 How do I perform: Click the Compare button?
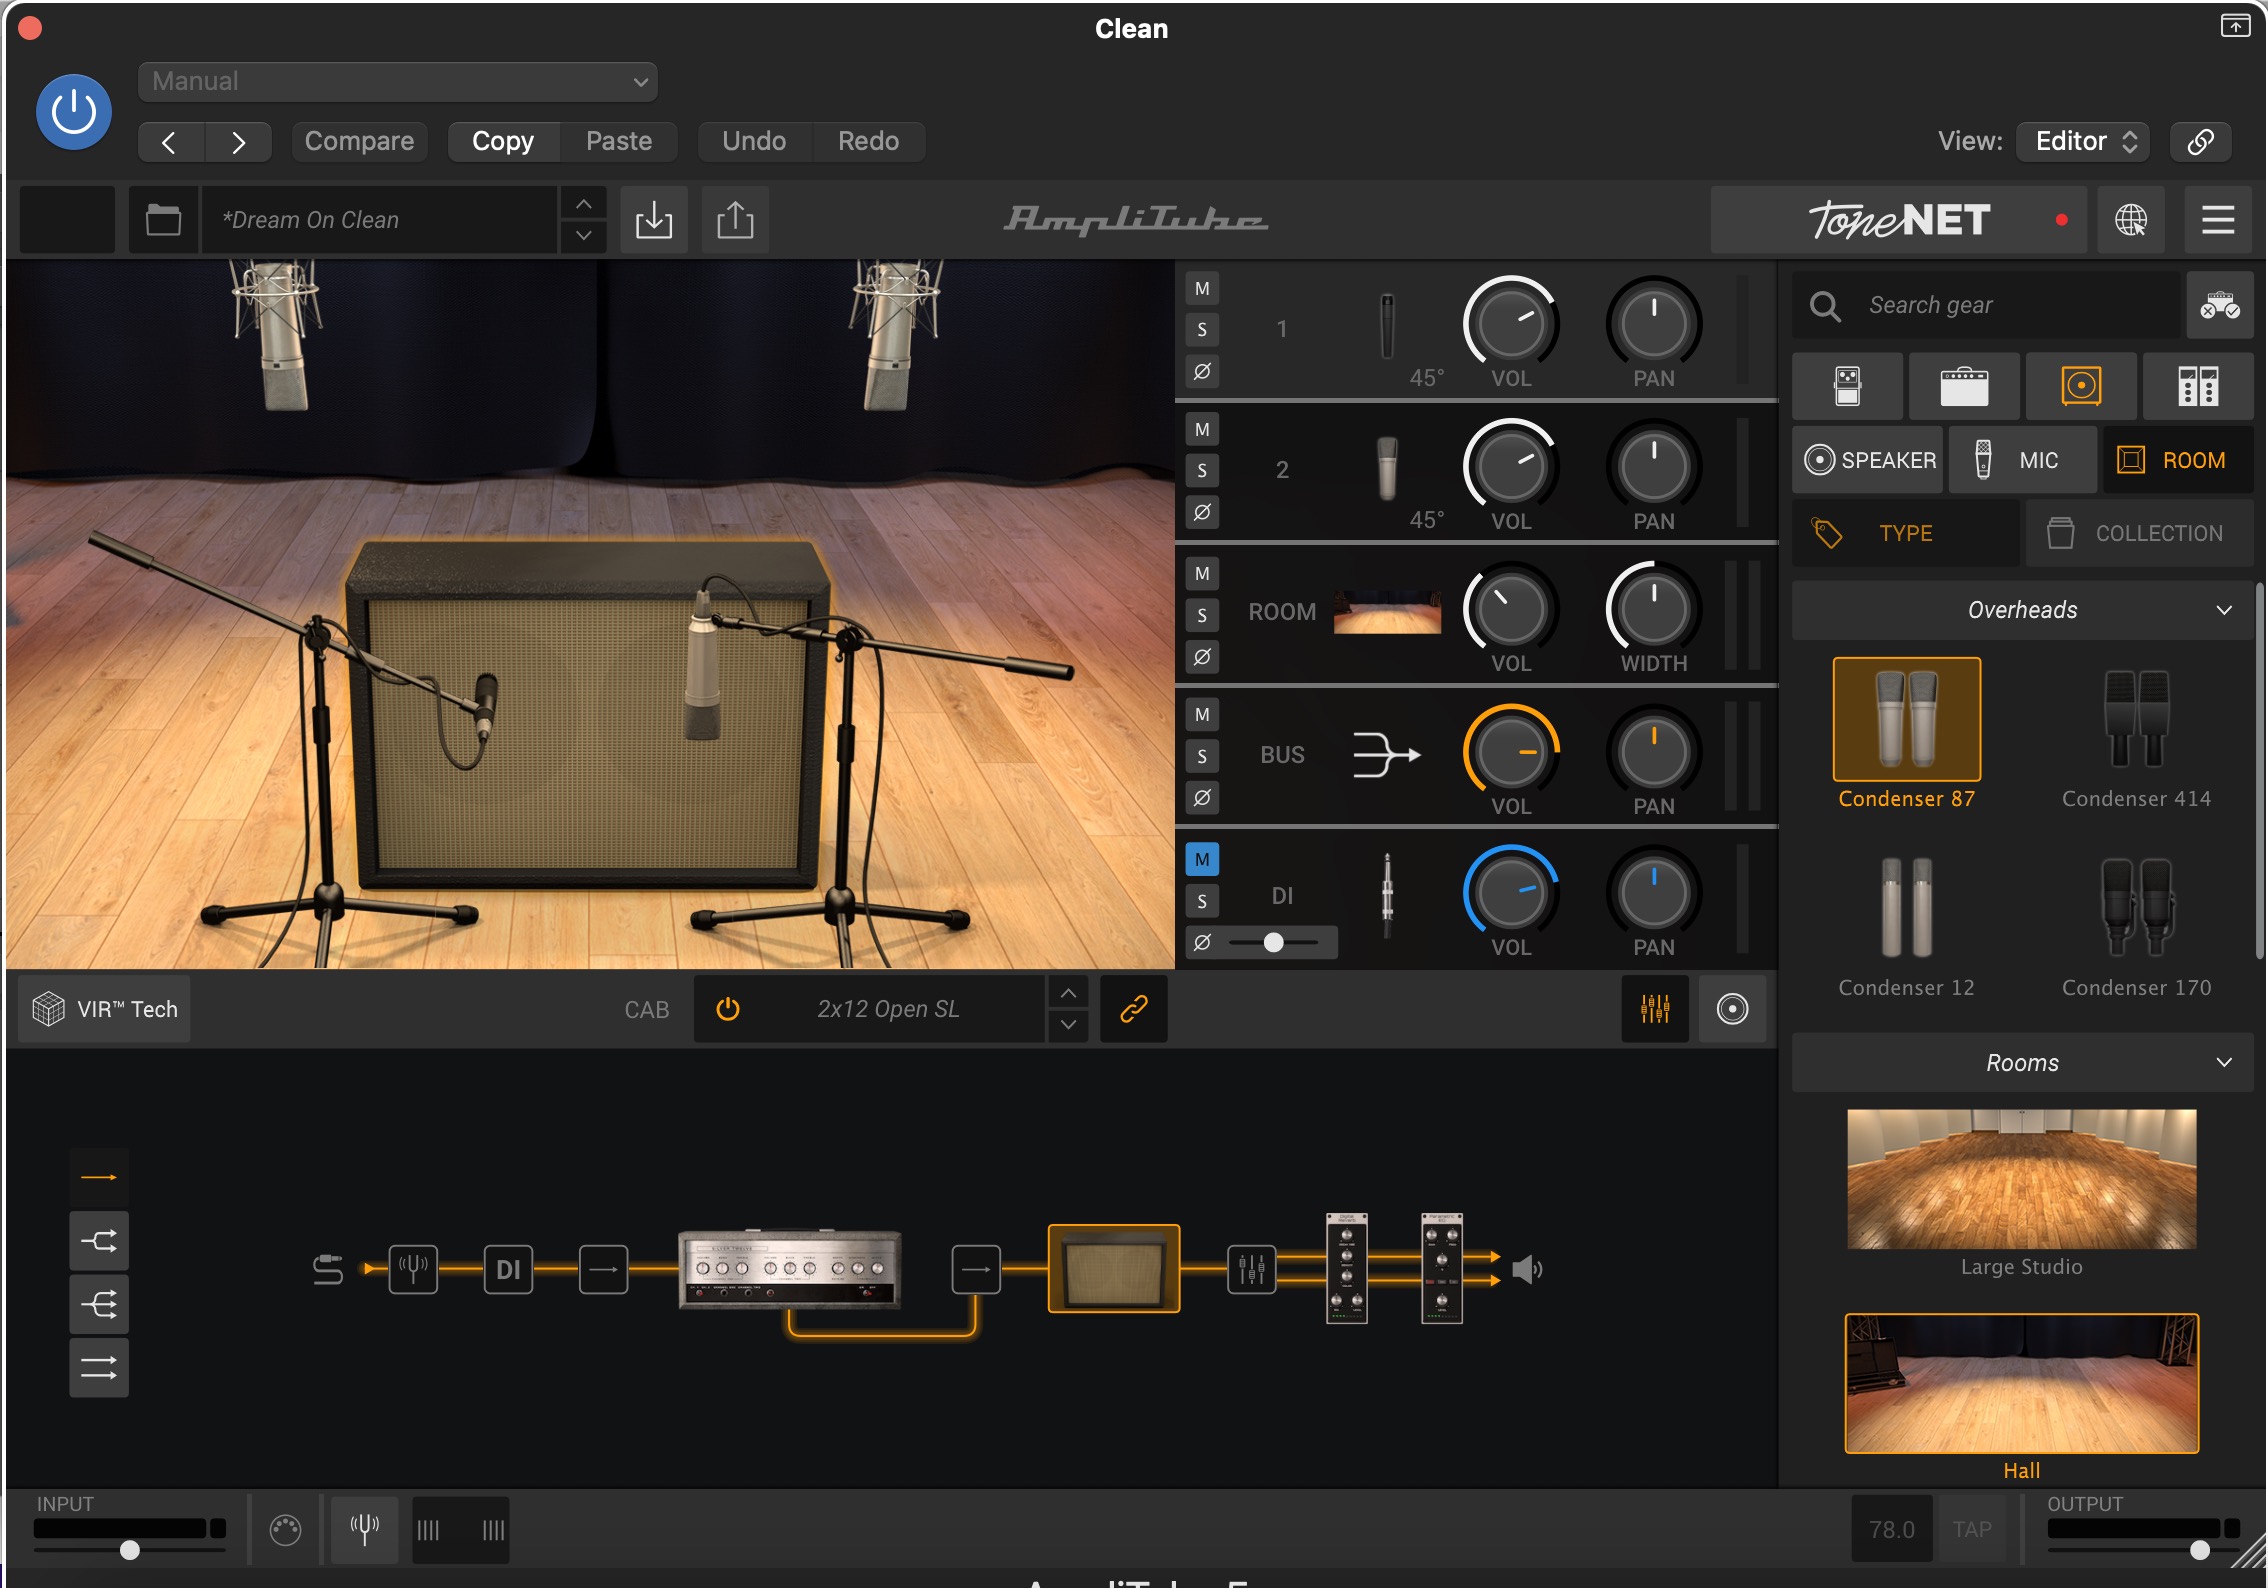(x=359, y=141)
